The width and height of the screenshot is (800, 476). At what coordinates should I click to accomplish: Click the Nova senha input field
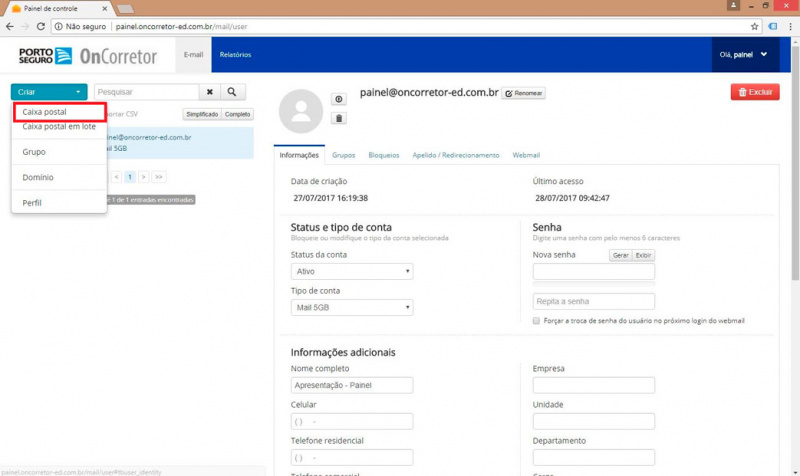pyautogui.click(x=593, y=271)
